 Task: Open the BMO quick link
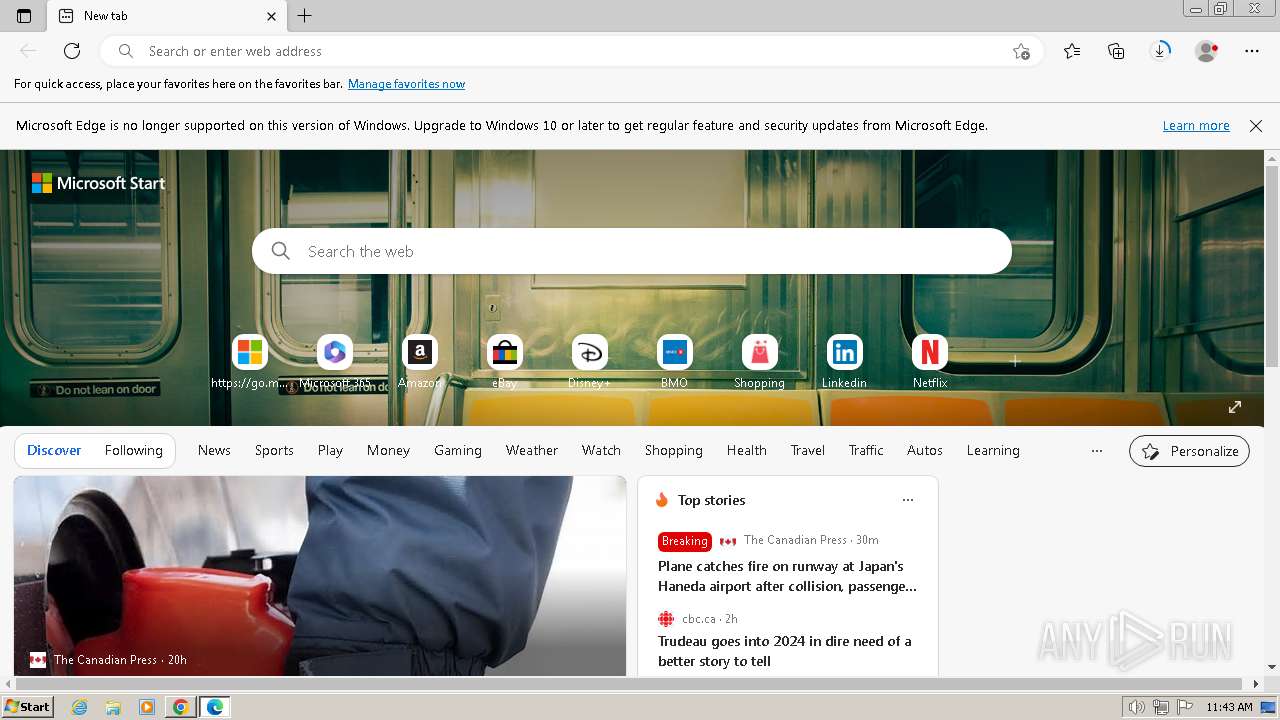pos(675,362)
